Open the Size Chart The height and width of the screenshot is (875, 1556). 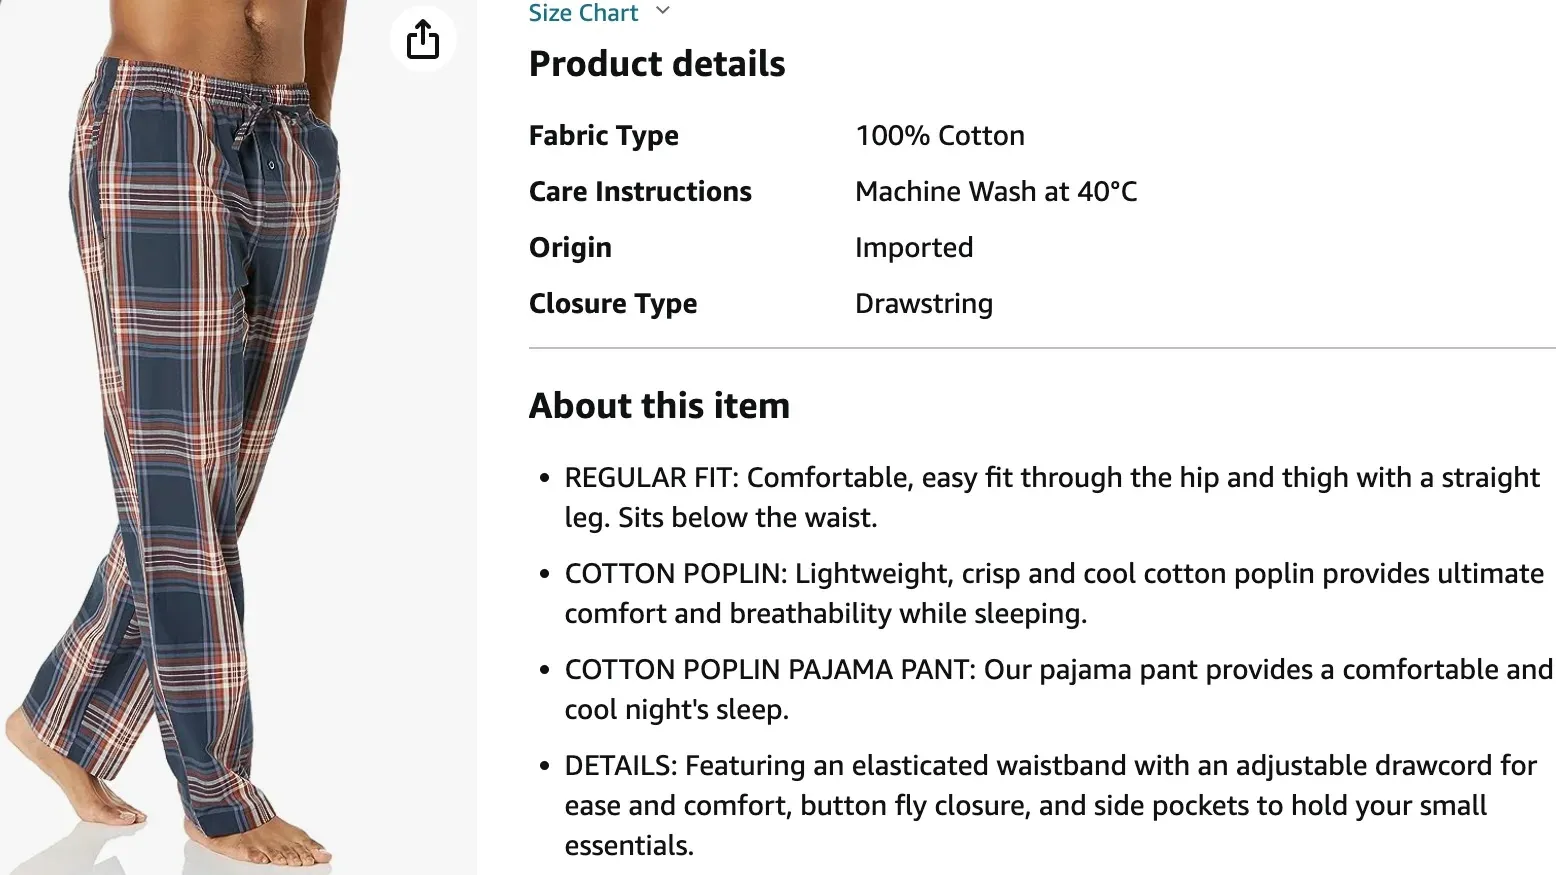[x=583, y=13]
